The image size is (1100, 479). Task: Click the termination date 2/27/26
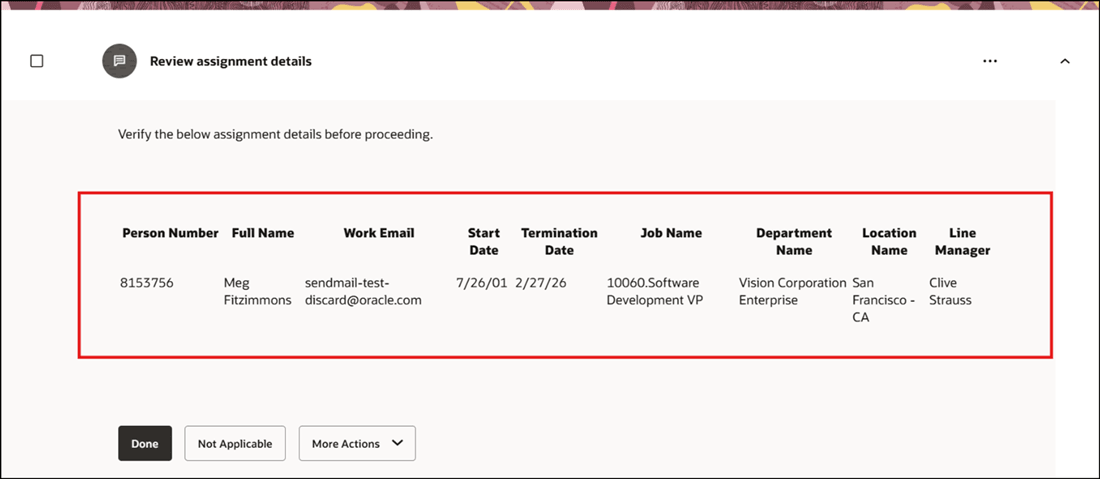(541, 283)
